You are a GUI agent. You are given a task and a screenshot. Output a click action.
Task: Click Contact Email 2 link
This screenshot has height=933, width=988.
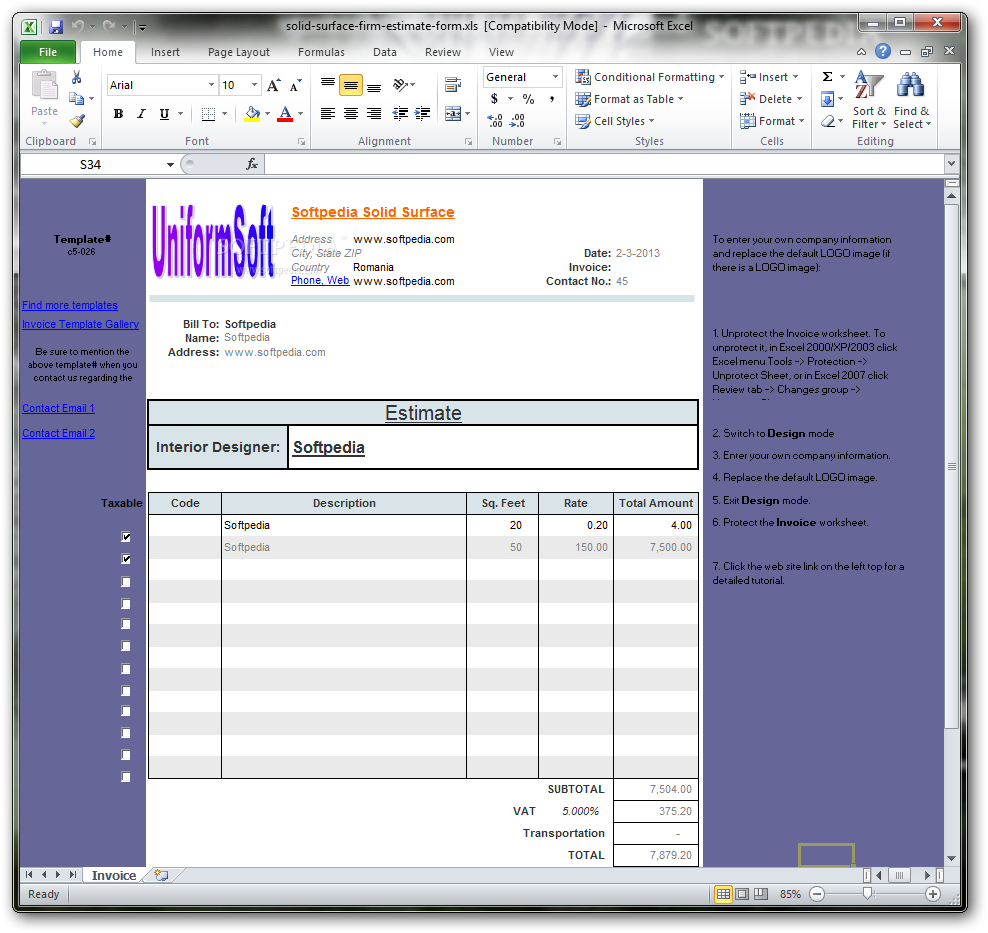(59, 433)
